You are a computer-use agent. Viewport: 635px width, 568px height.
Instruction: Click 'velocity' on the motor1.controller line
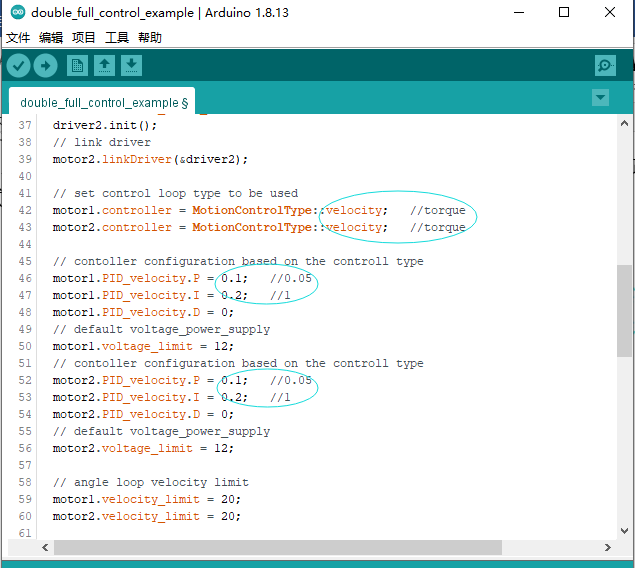pyautogui.click(x=354, y=210)
